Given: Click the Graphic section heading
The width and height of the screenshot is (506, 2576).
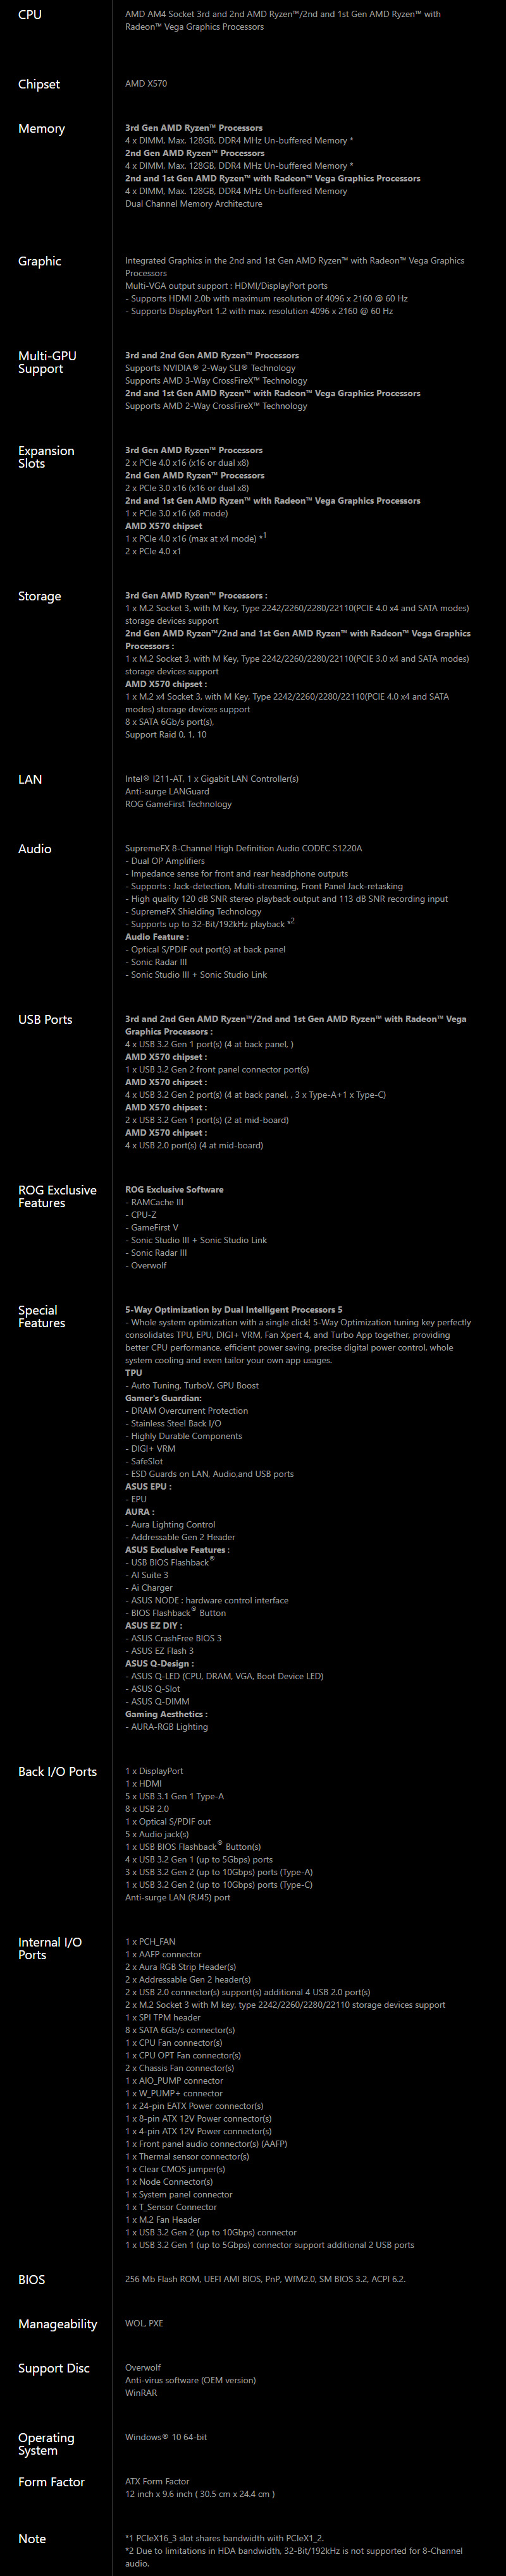Looking at the screenshot, I should 39,261.
